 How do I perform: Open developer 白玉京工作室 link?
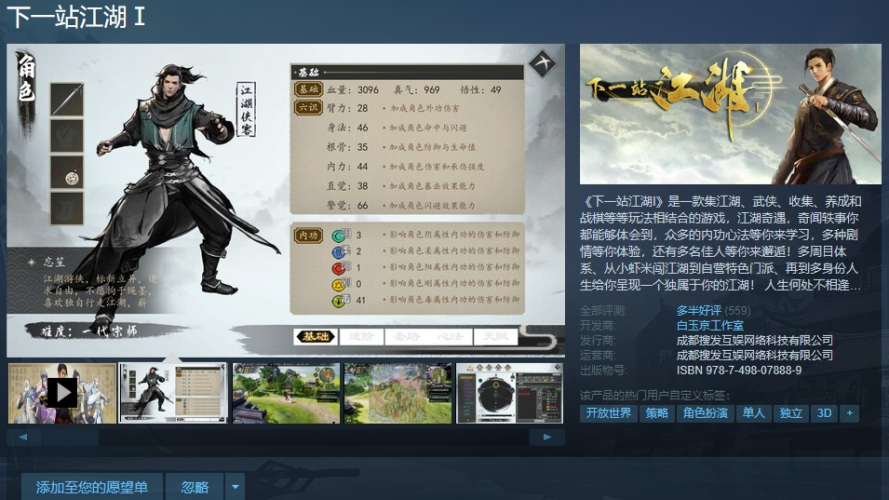coord(710,326)
